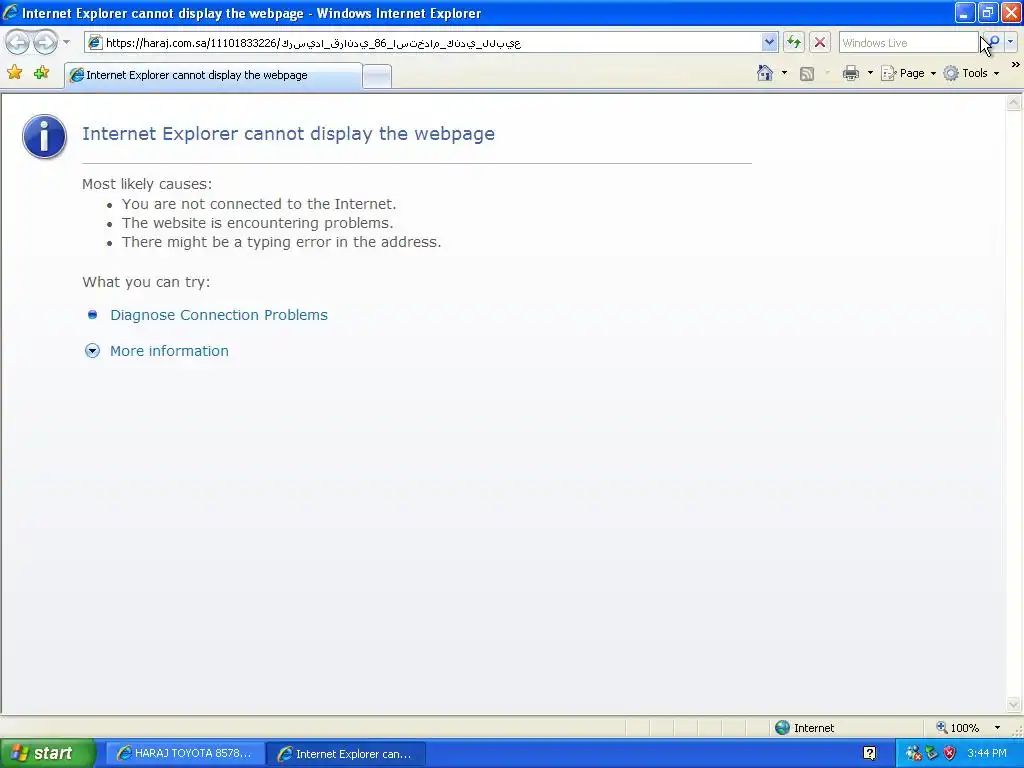The height and width of the screenshot is (768, 1024).
Task: Click the red security shield tray icon
Action: tap(950, 754)
